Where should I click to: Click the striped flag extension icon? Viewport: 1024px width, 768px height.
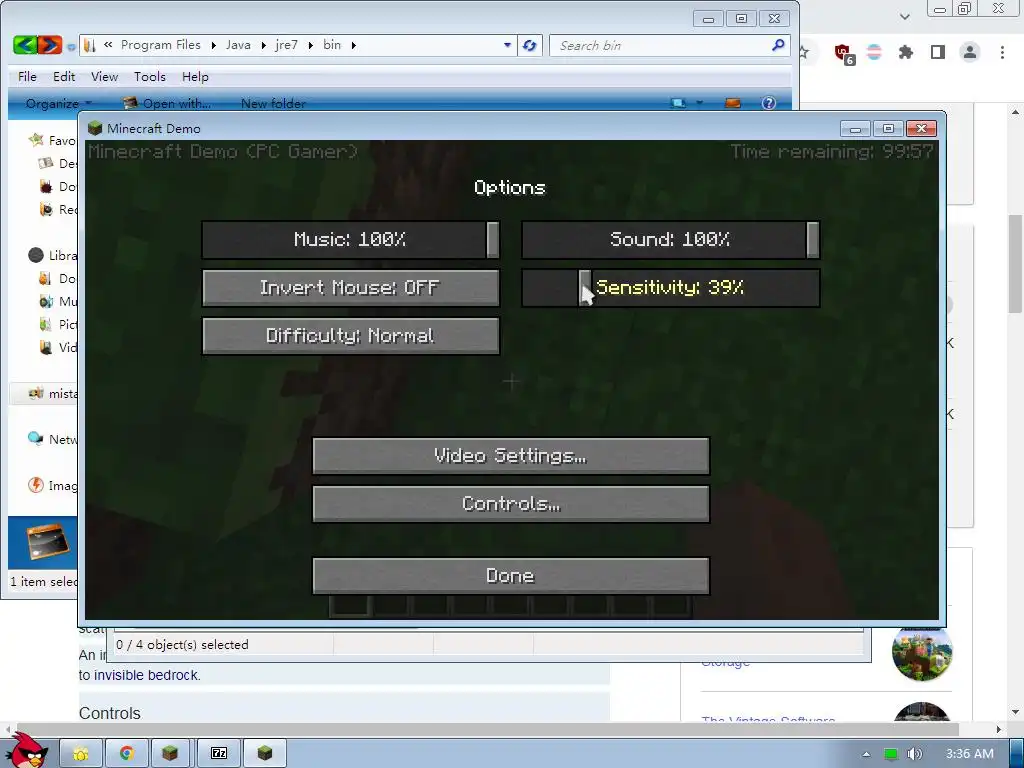pyautogui.click(x=874, y=52)
